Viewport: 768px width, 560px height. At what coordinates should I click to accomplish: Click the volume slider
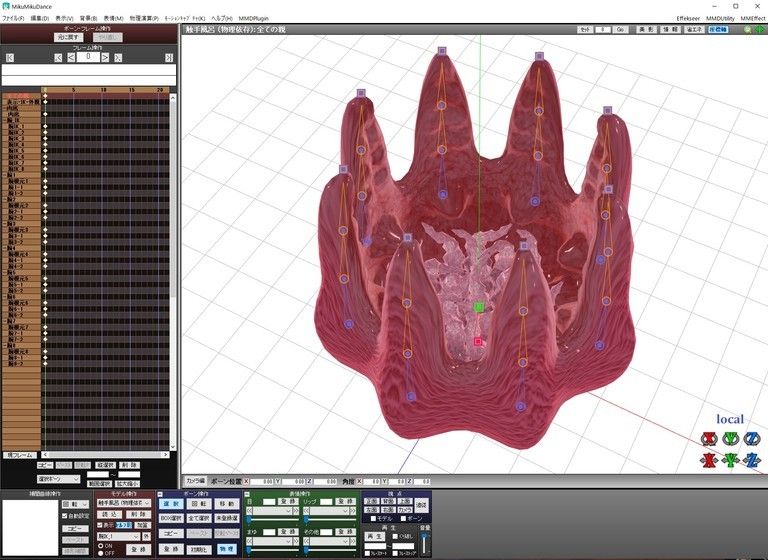(x=424, y=543)
